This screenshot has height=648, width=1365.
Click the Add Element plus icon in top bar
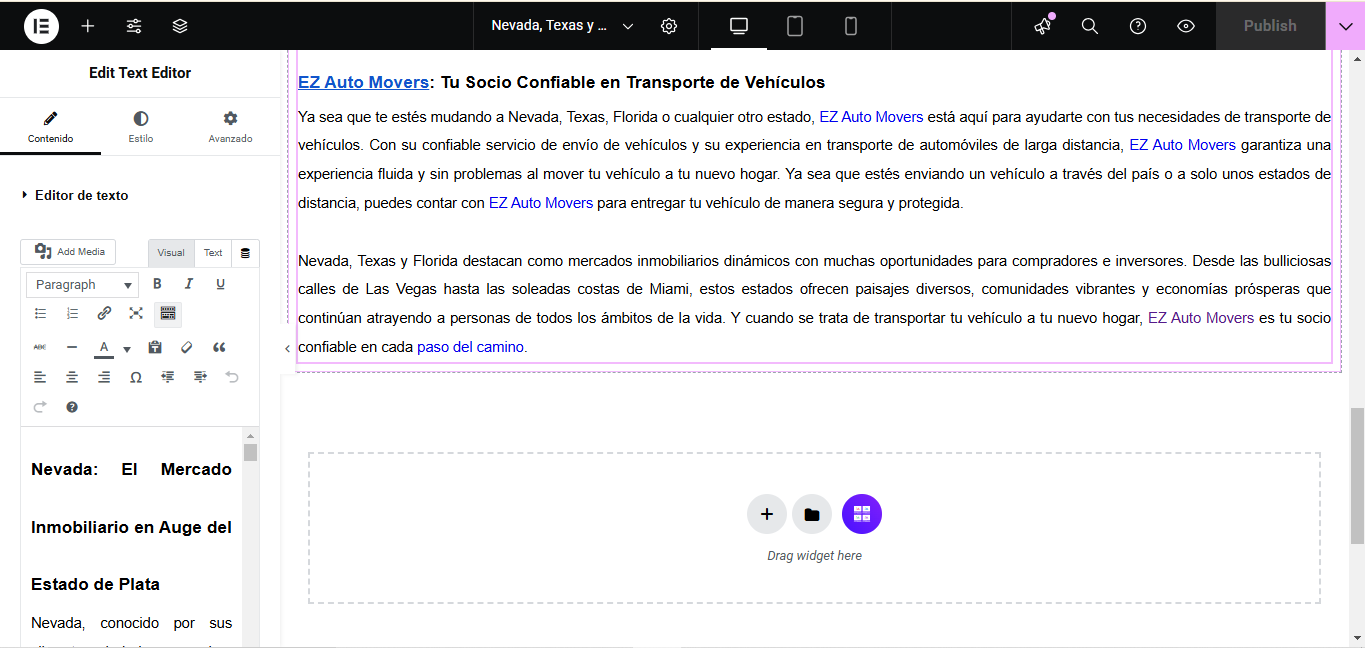88,26
